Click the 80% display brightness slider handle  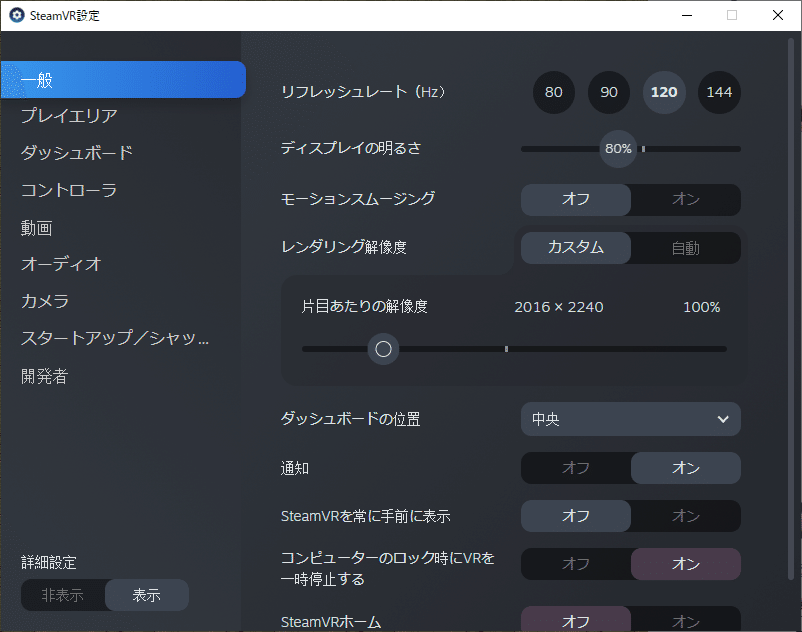coord(618,149)
